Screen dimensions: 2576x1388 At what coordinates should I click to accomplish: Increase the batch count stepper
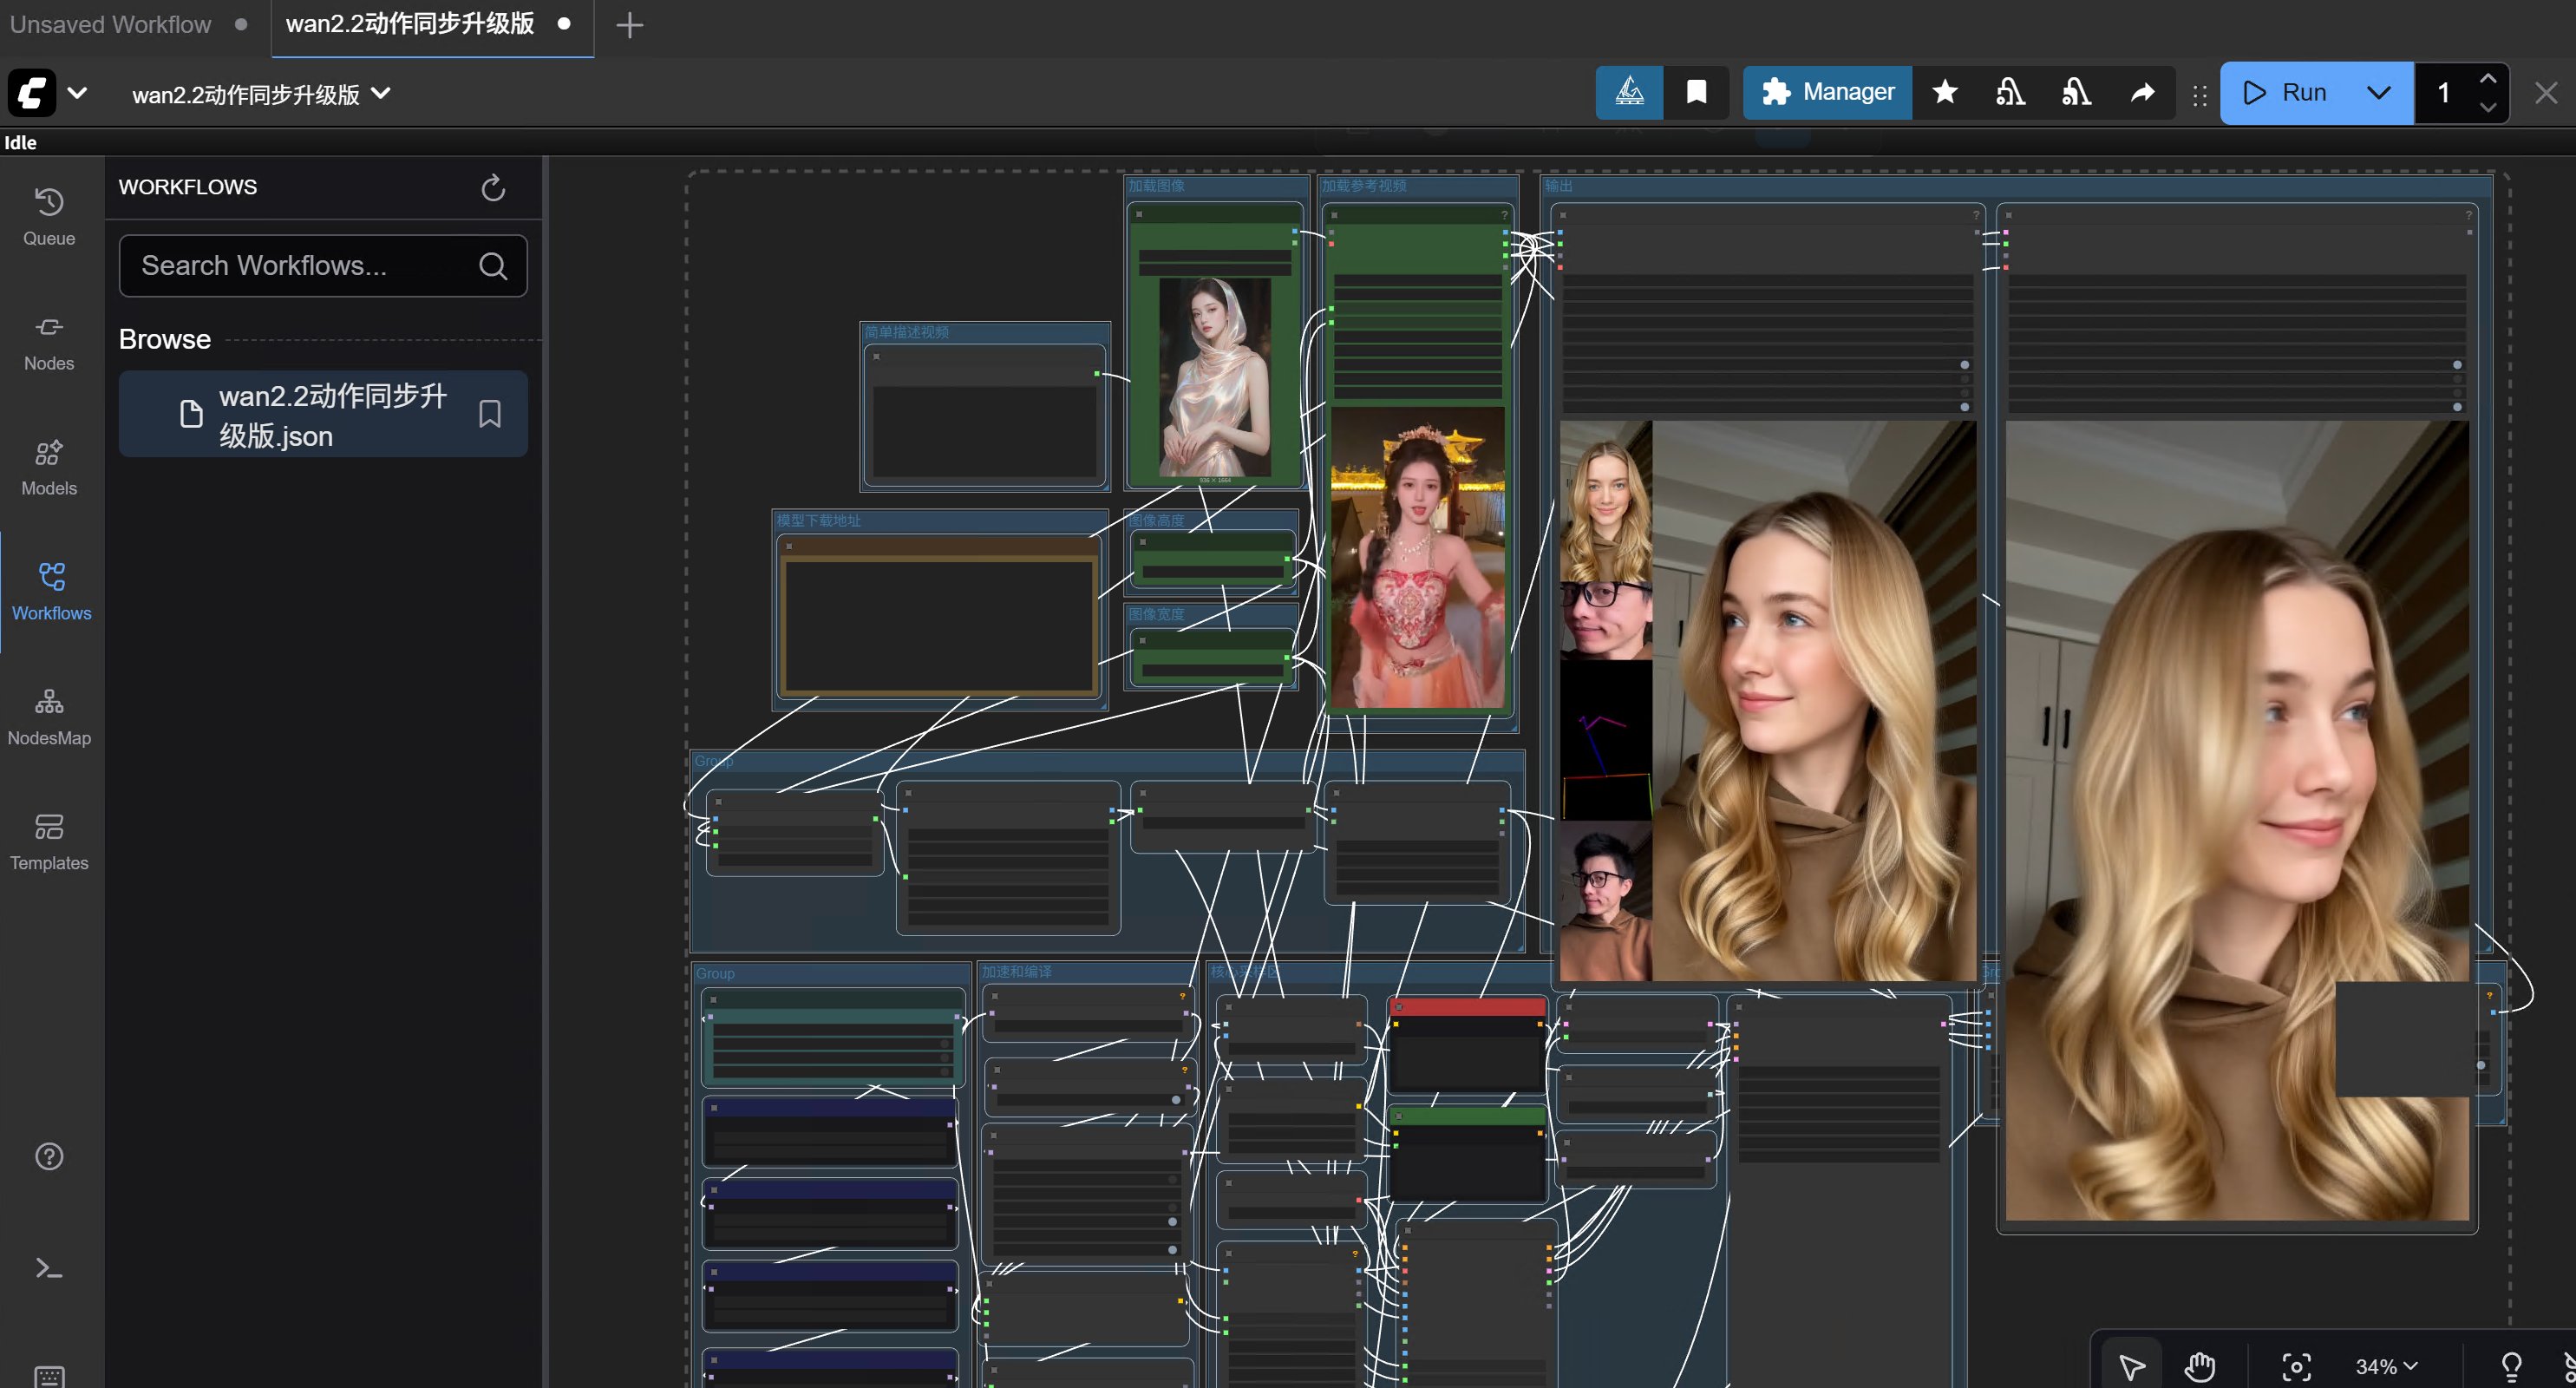pos(2487,79)
